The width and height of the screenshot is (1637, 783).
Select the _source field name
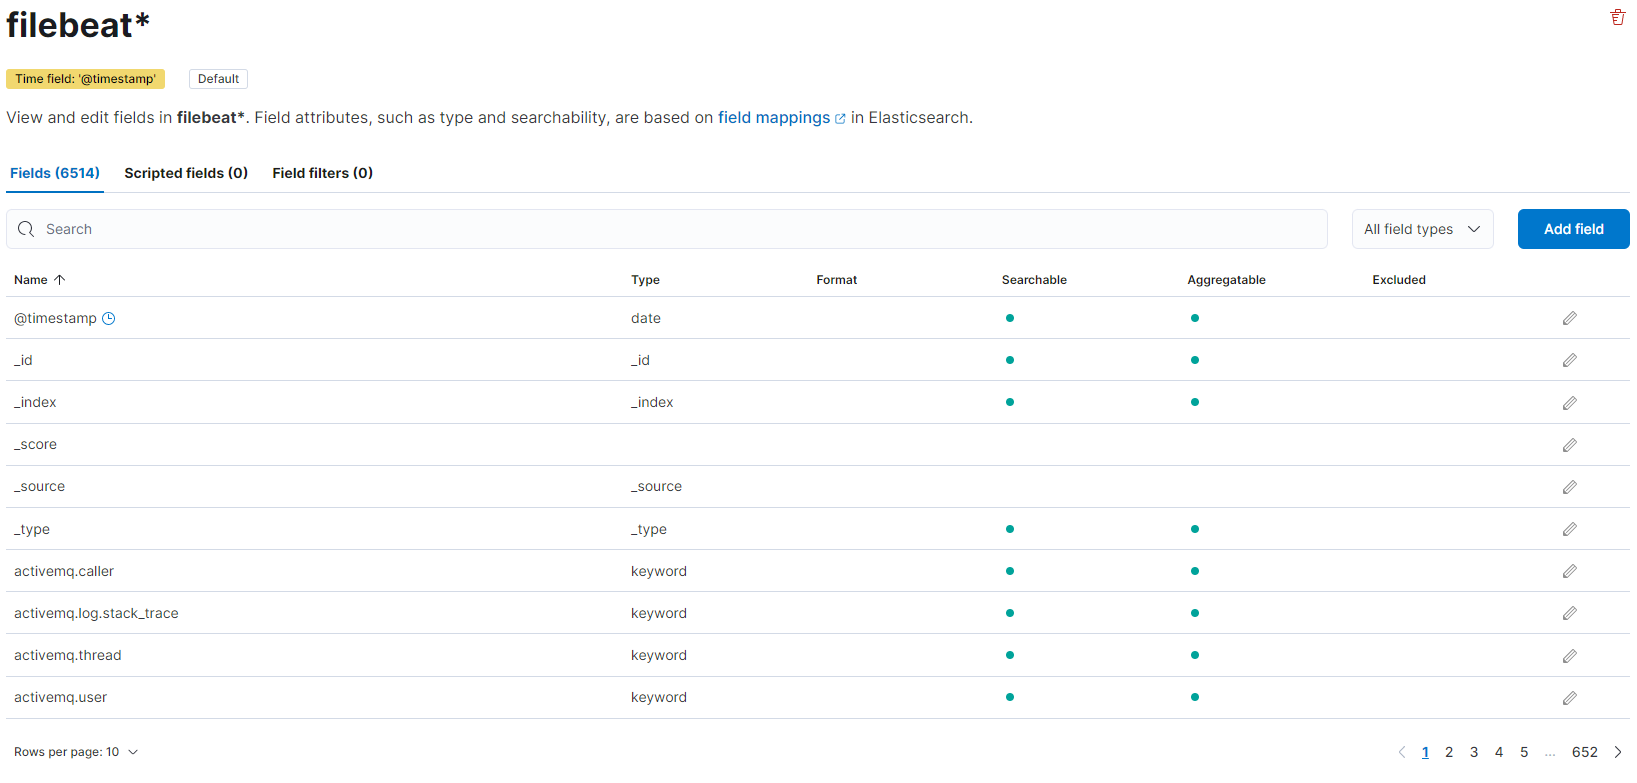39,486
